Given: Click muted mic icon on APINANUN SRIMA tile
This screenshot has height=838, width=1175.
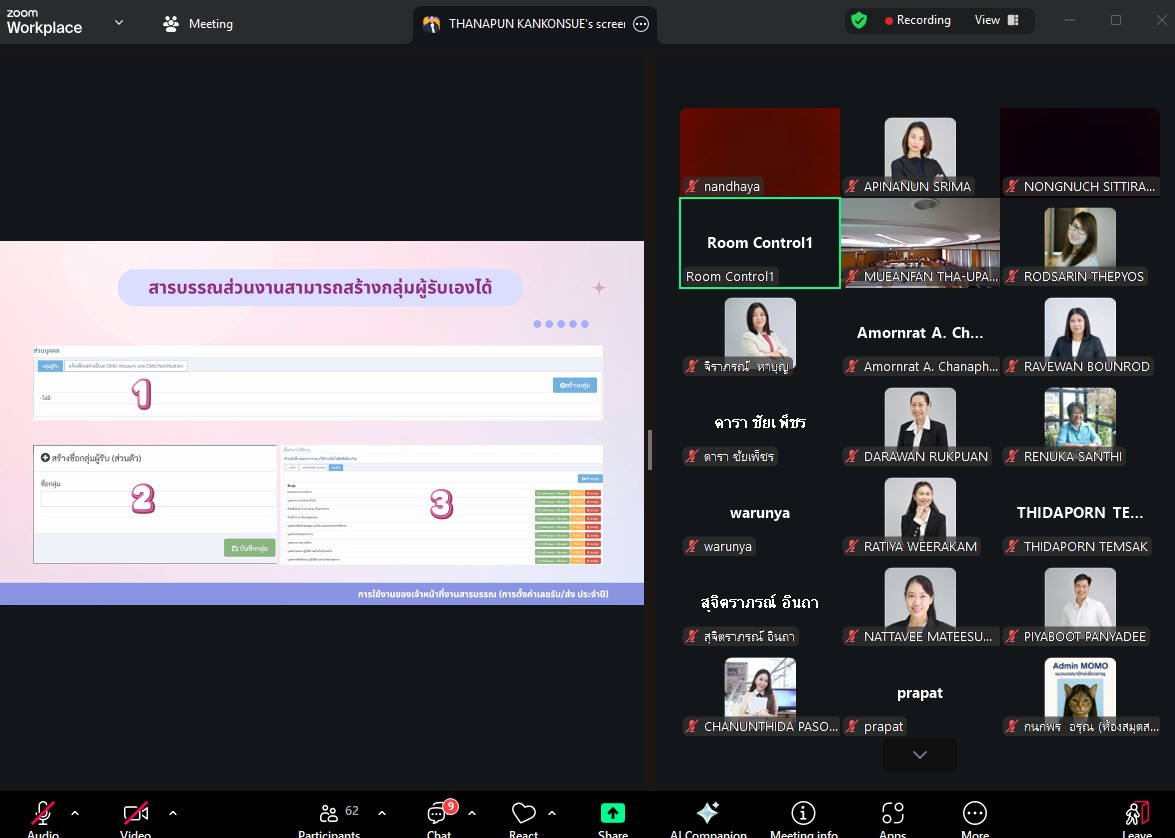Looking at the screenshot, I should coord(852,187).
